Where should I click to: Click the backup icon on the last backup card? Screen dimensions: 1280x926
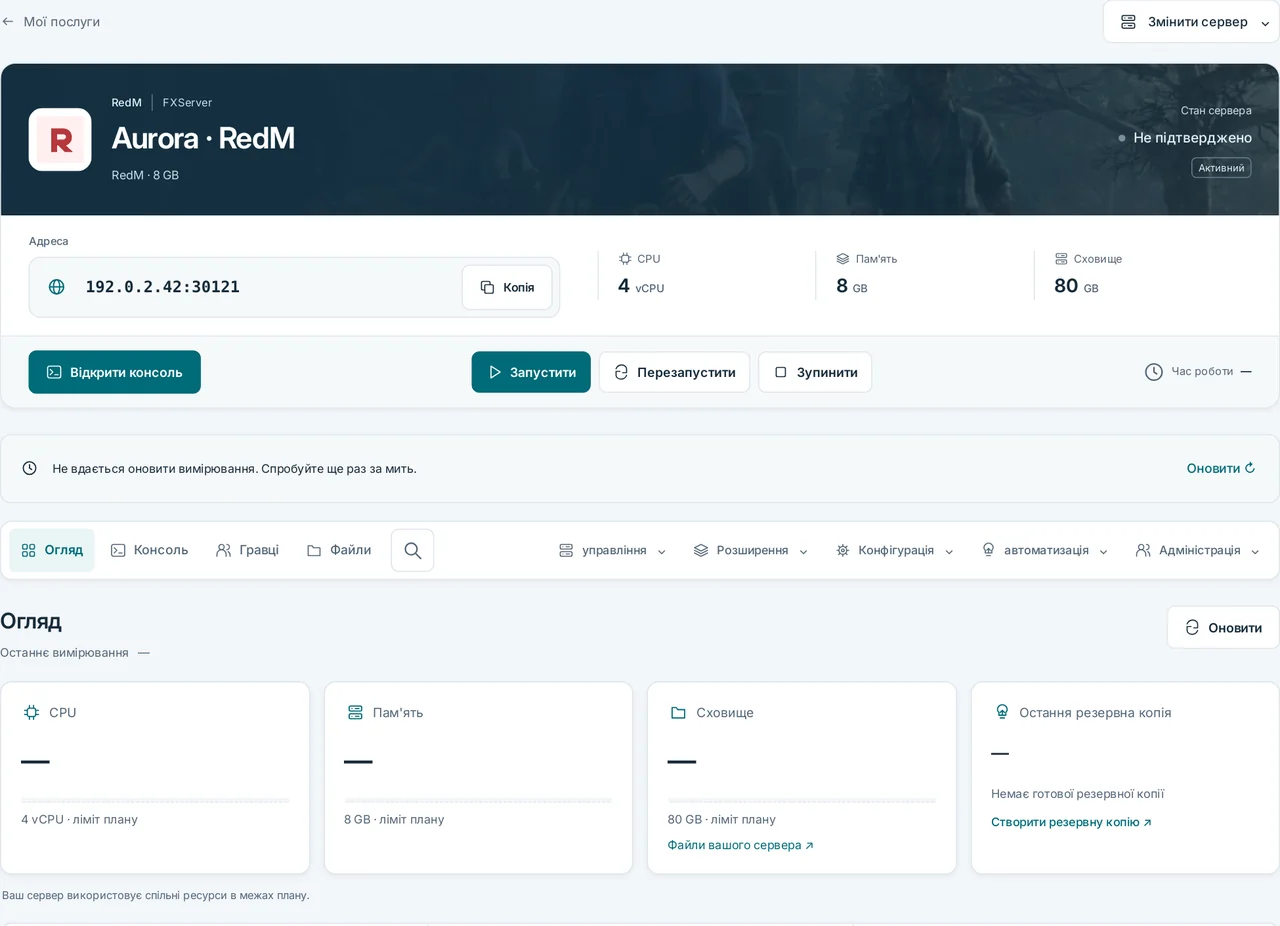point(1002,712)
